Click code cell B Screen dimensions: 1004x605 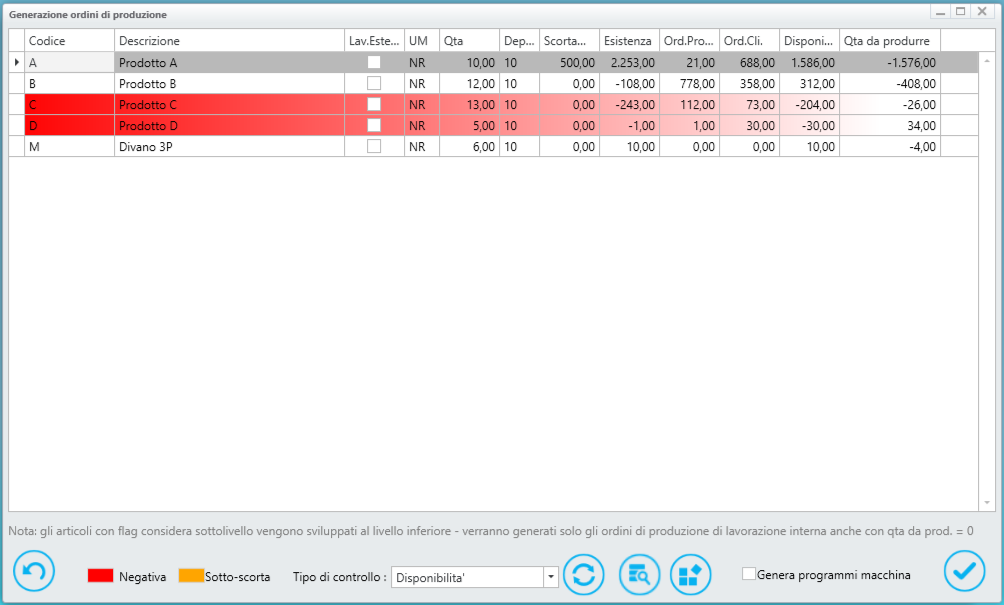pyautogui.click(x=69, y=83)
